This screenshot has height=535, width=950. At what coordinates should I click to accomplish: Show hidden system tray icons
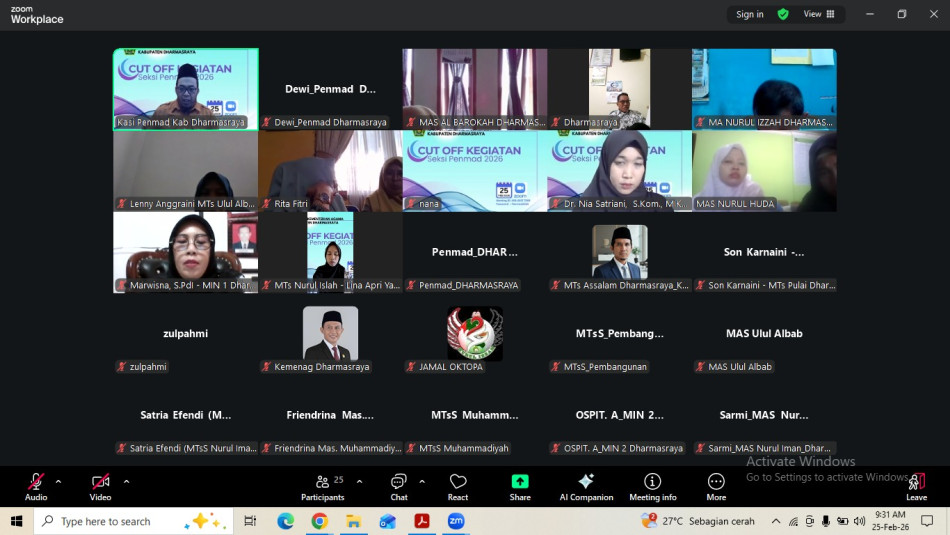point(776,521)
